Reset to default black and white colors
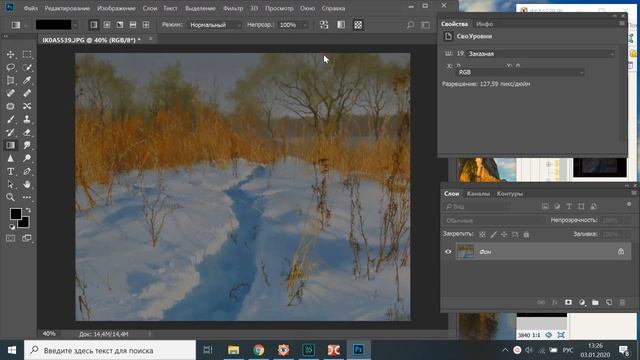Viewport: 640px width, 360px height. (12, 227)
